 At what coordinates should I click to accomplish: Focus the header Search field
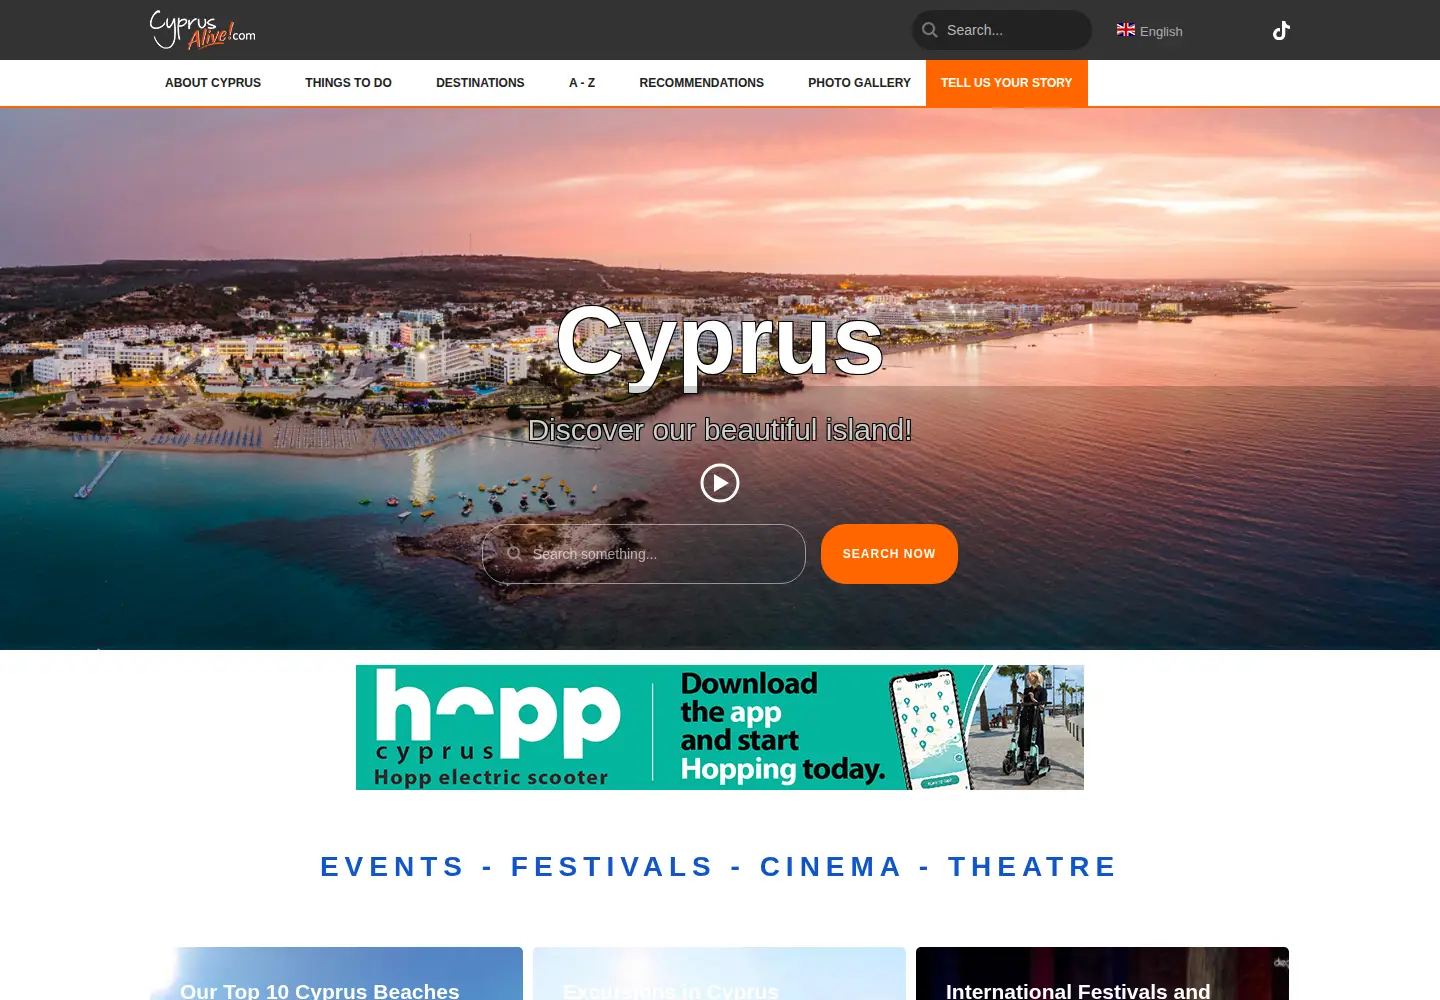coord(1002,30)
